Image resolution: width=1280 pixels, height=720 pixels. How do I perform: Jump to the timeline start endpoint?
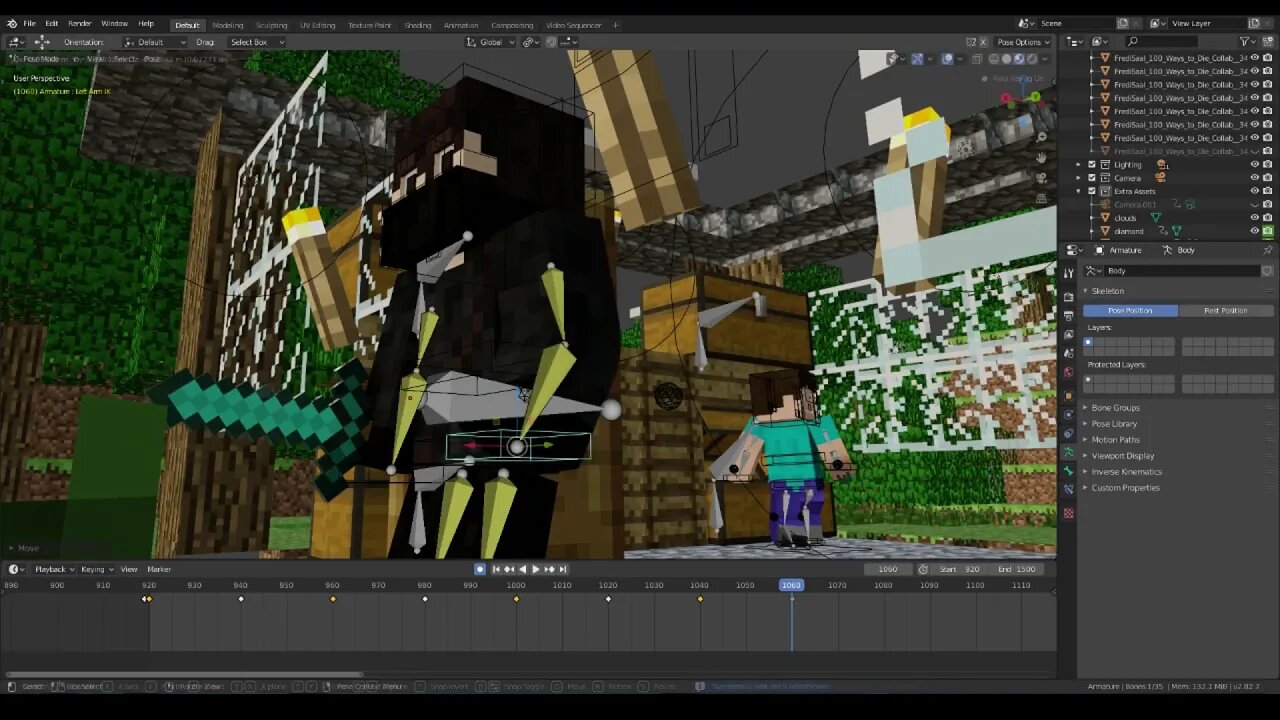click(x=495, y=569)
